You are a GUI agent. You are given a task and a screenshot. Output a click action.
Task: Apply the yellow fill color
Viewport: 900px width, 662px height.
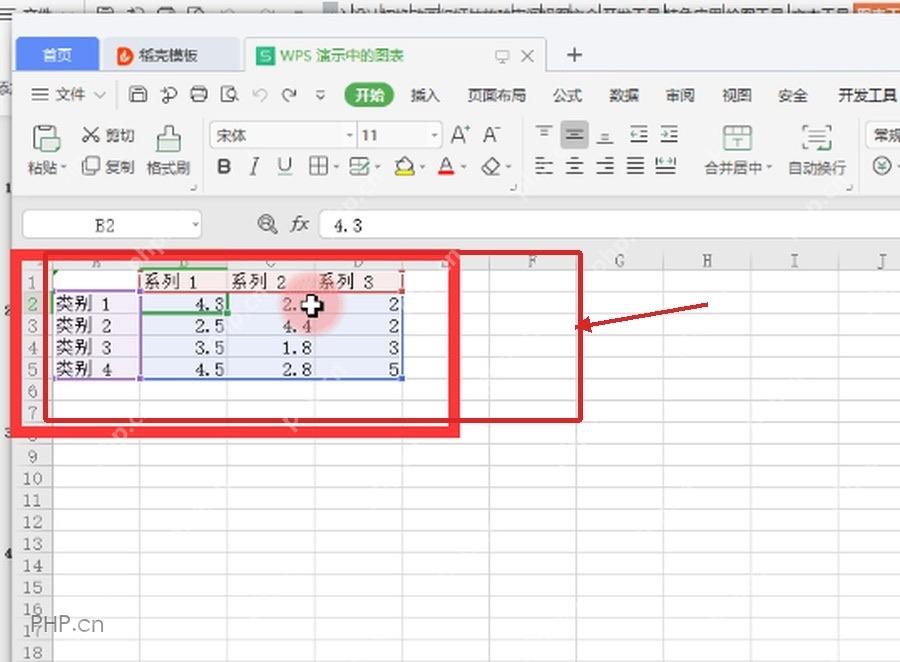click(x=404, y=167)
